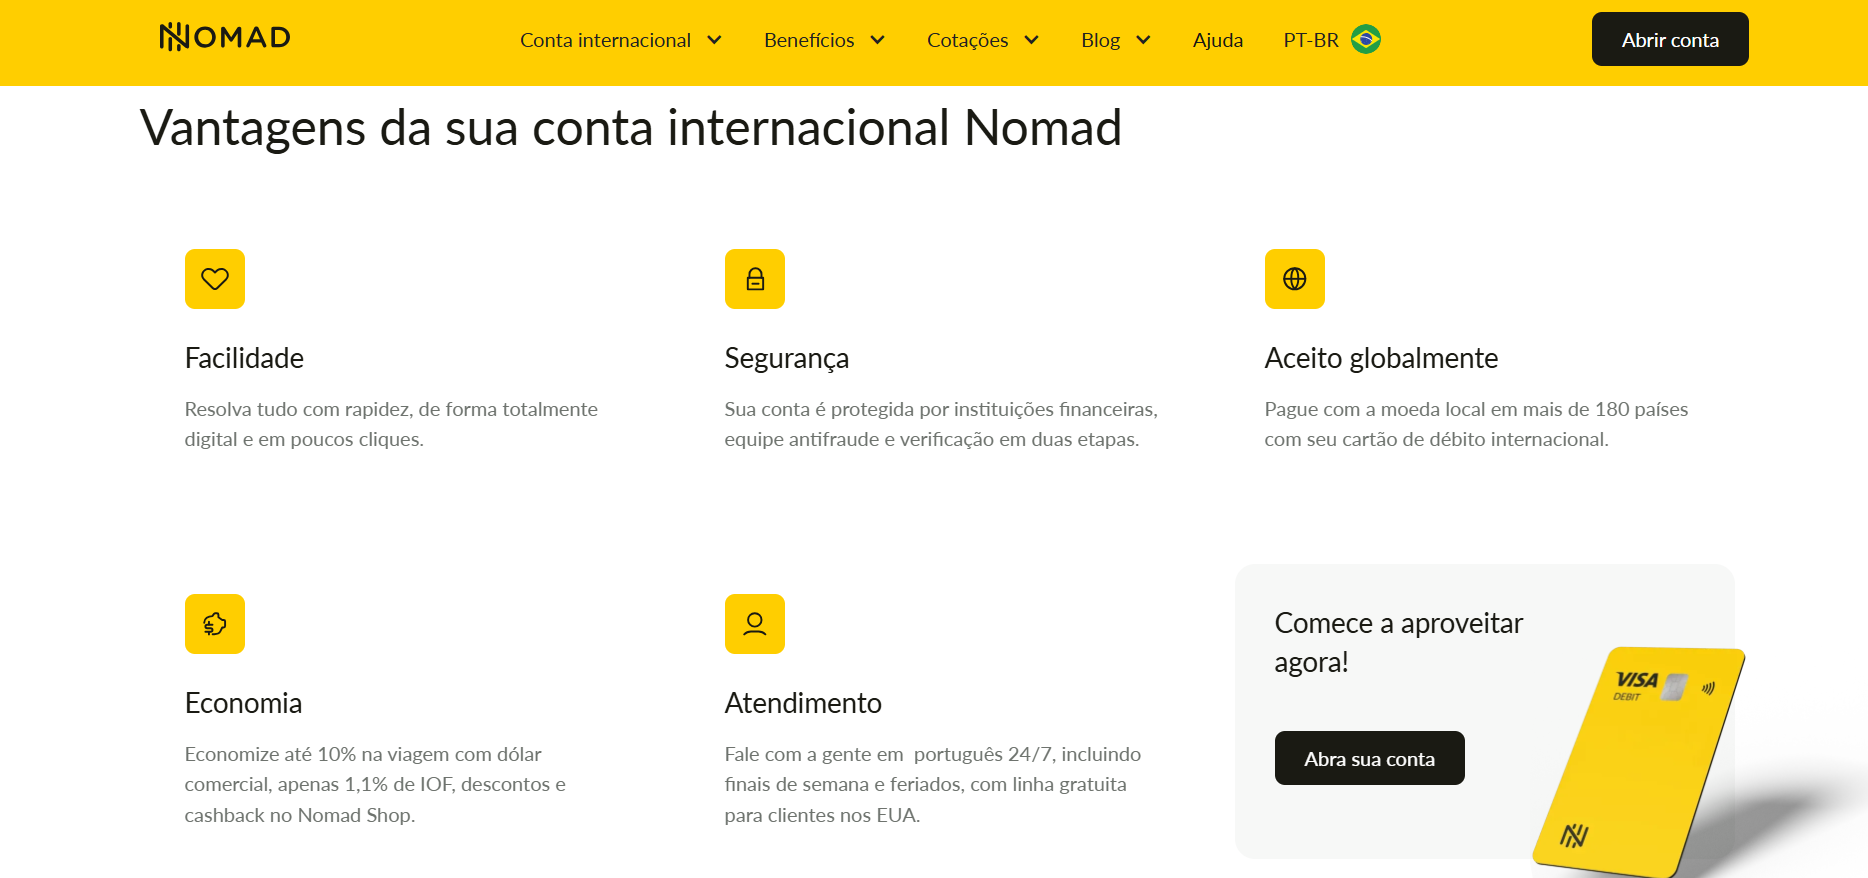The width and height of the screenshot is (1868, 878).
Task: Open the Benefícios dropdown menu
Action: [824, 40]
